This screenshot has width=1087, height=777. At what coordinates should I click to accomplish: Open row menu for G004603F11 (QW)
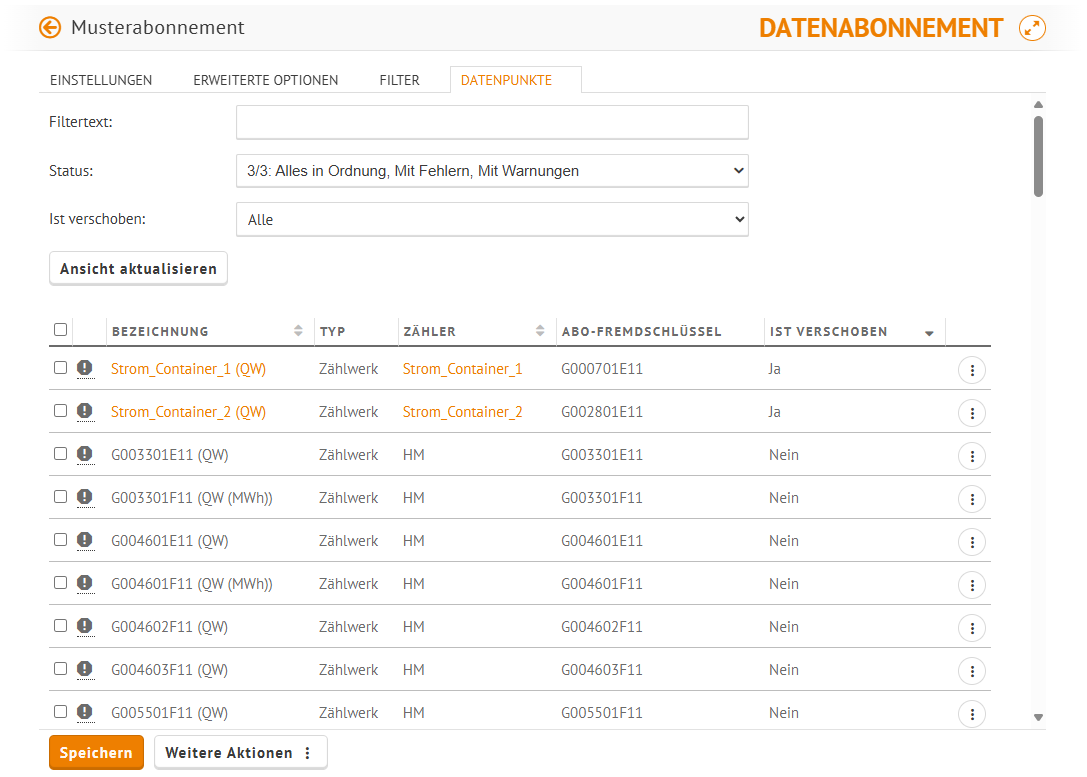(972, 672)
